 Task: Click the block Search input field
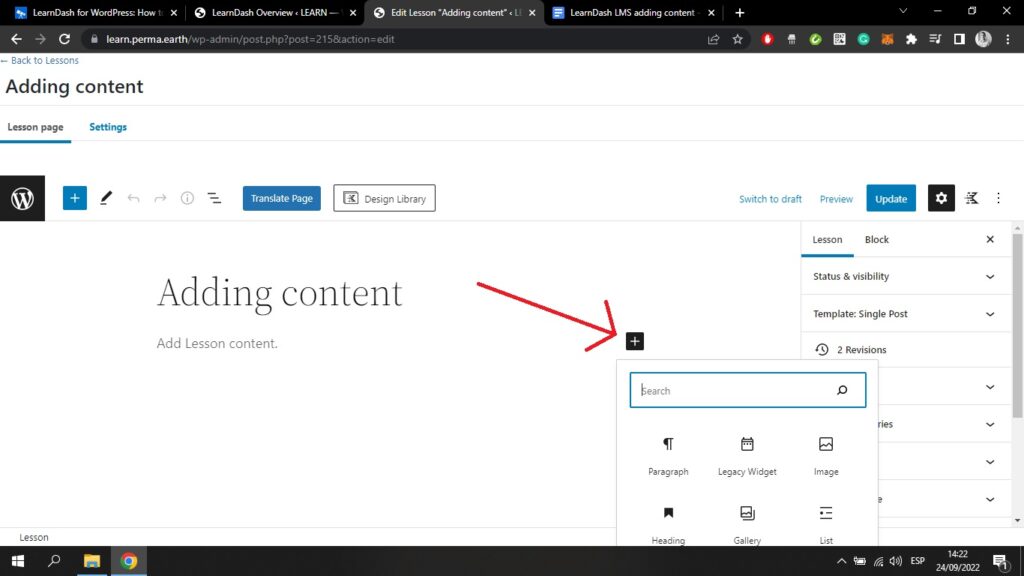(735, 390)
